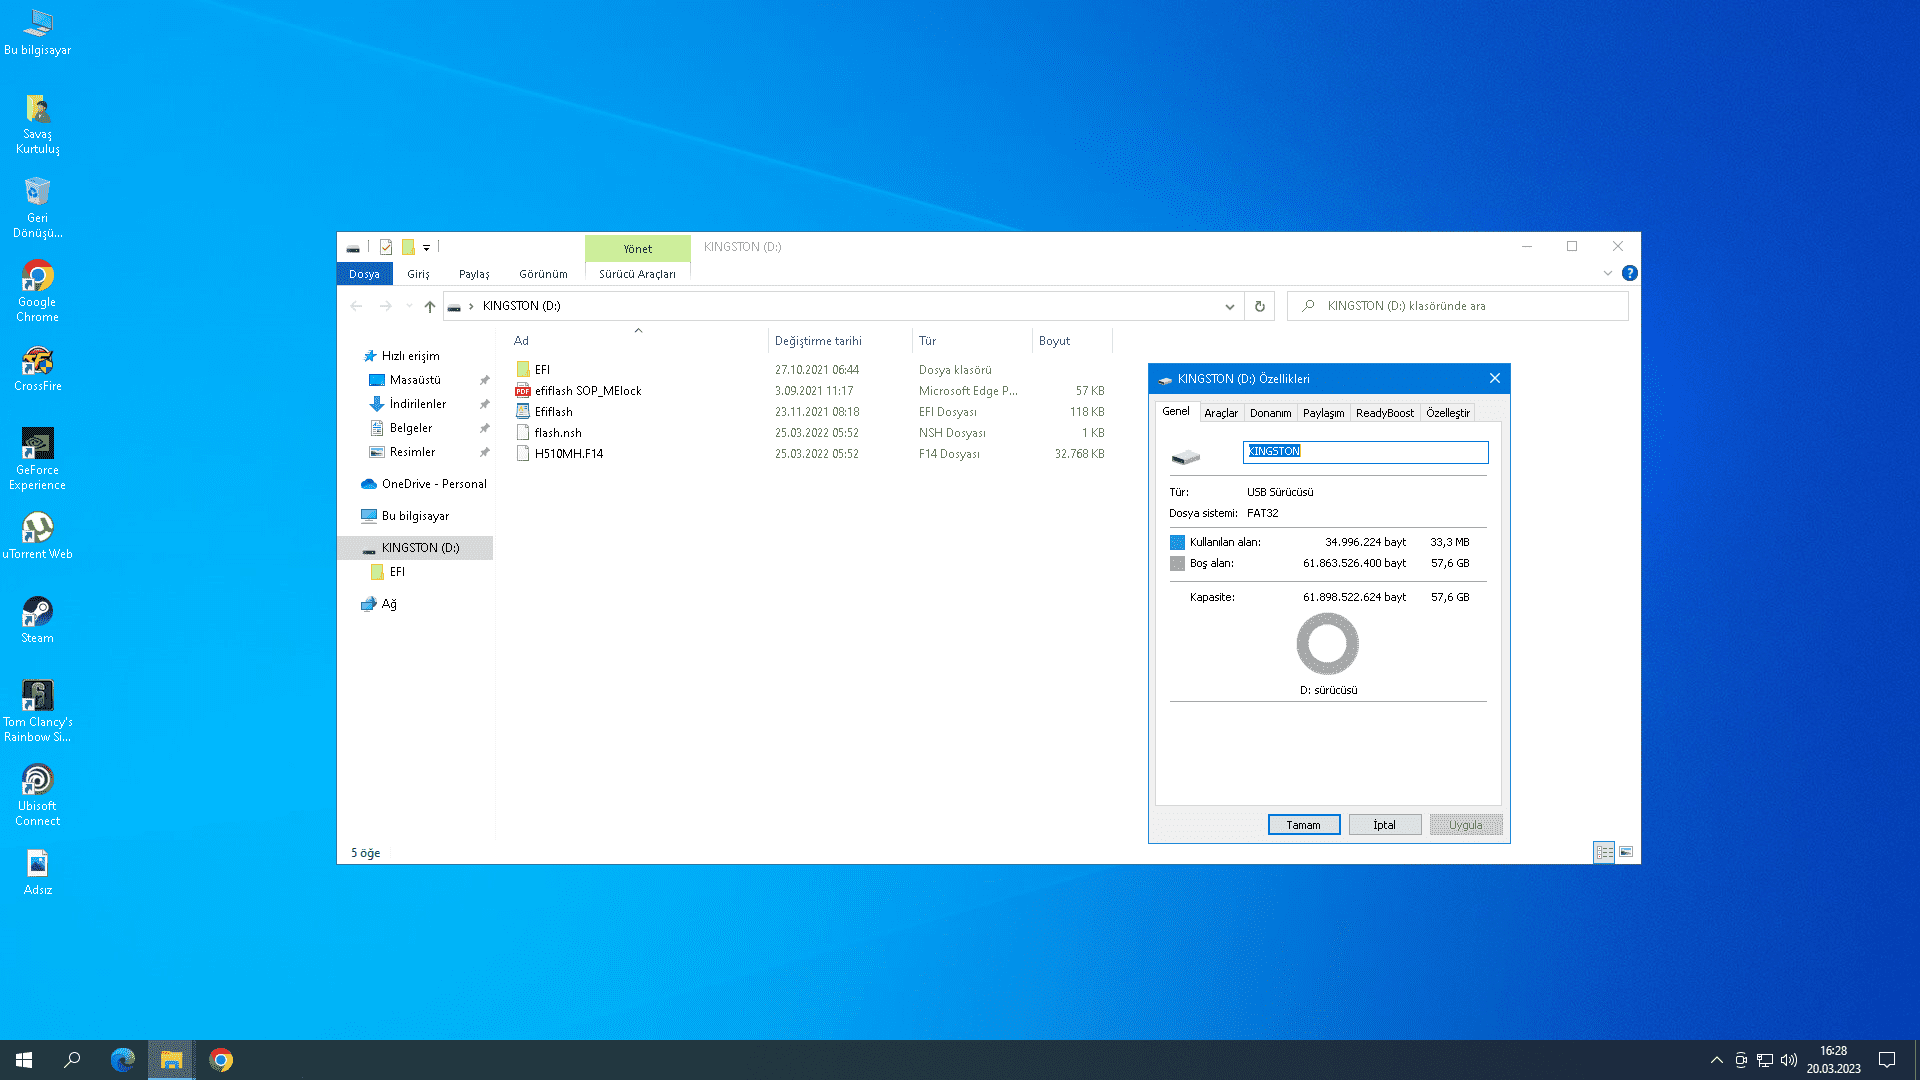Open the quick access toolbar customize dropdown
The width and height of the screenshot is (1920, 1080).
point(426,247)
